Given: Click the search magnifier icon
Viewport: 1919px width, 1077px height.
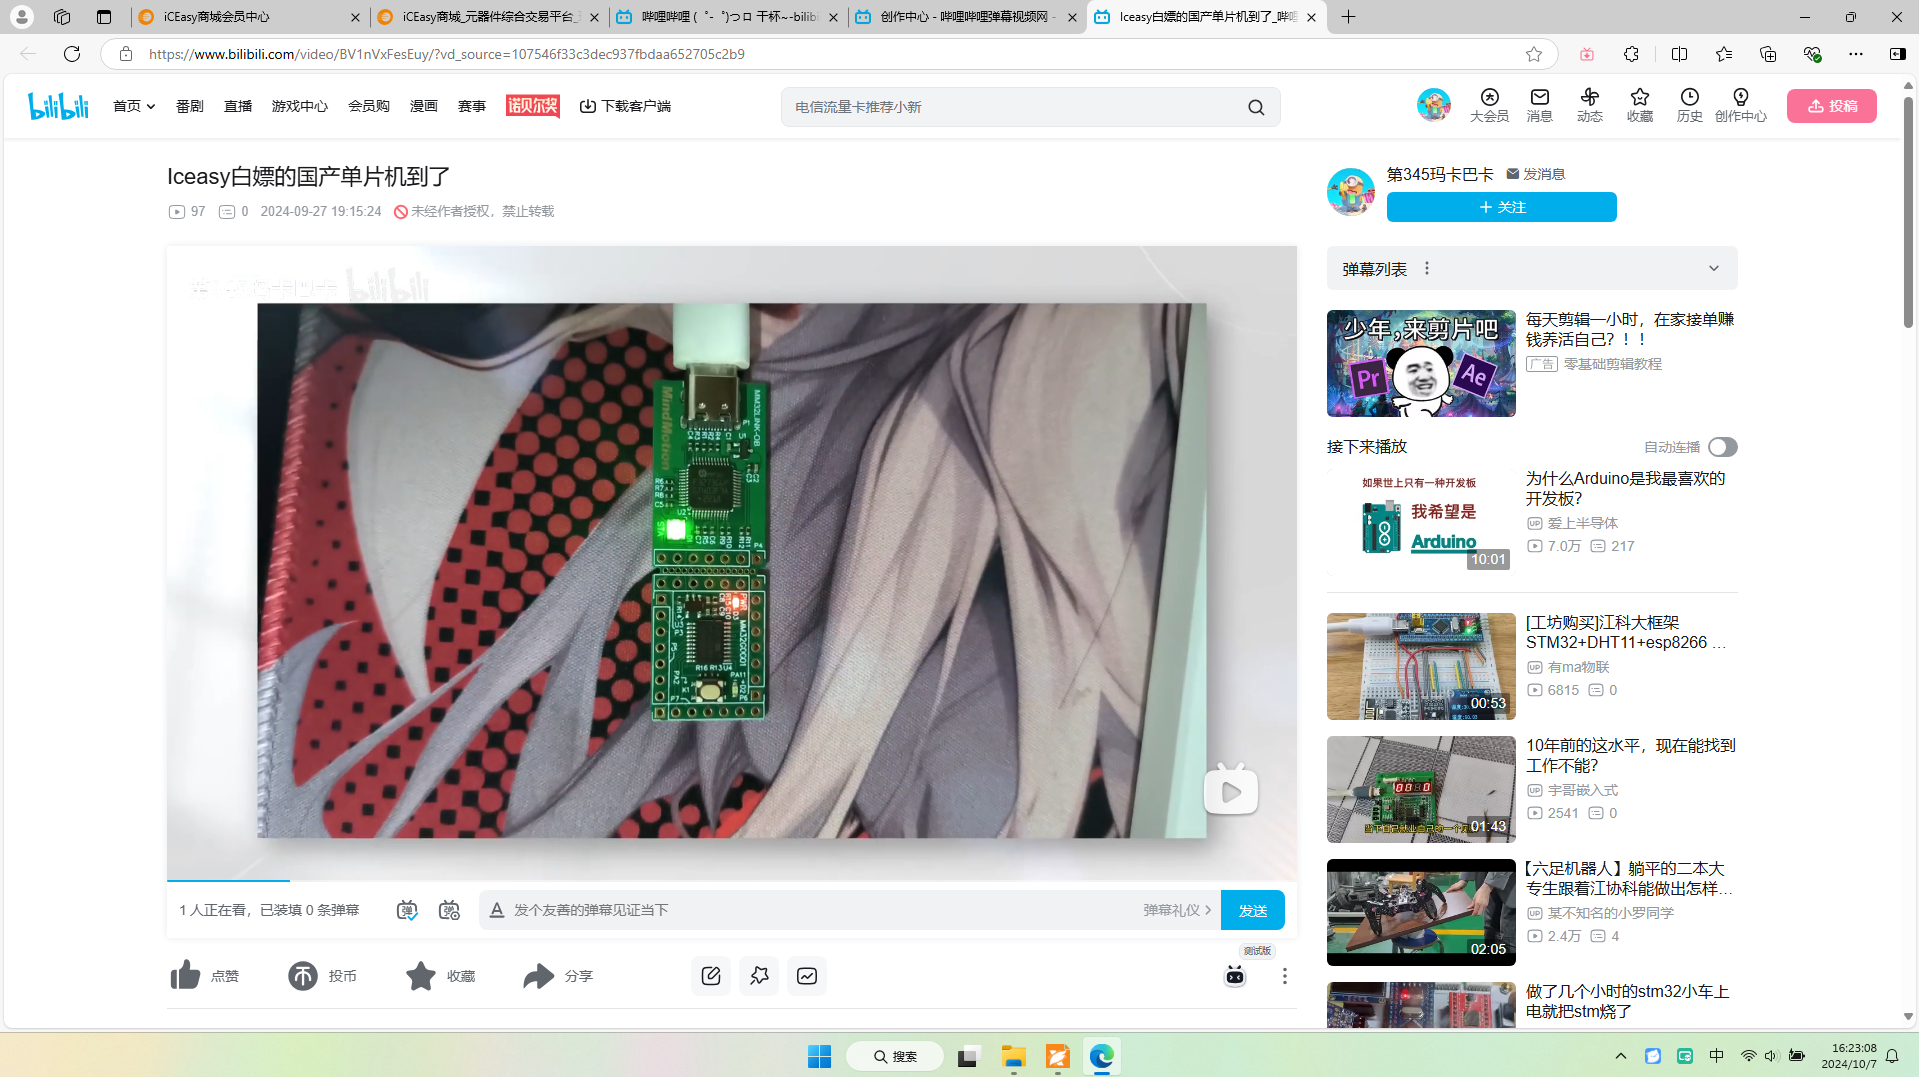Looking at the screenshot, I should (1256, 107).
